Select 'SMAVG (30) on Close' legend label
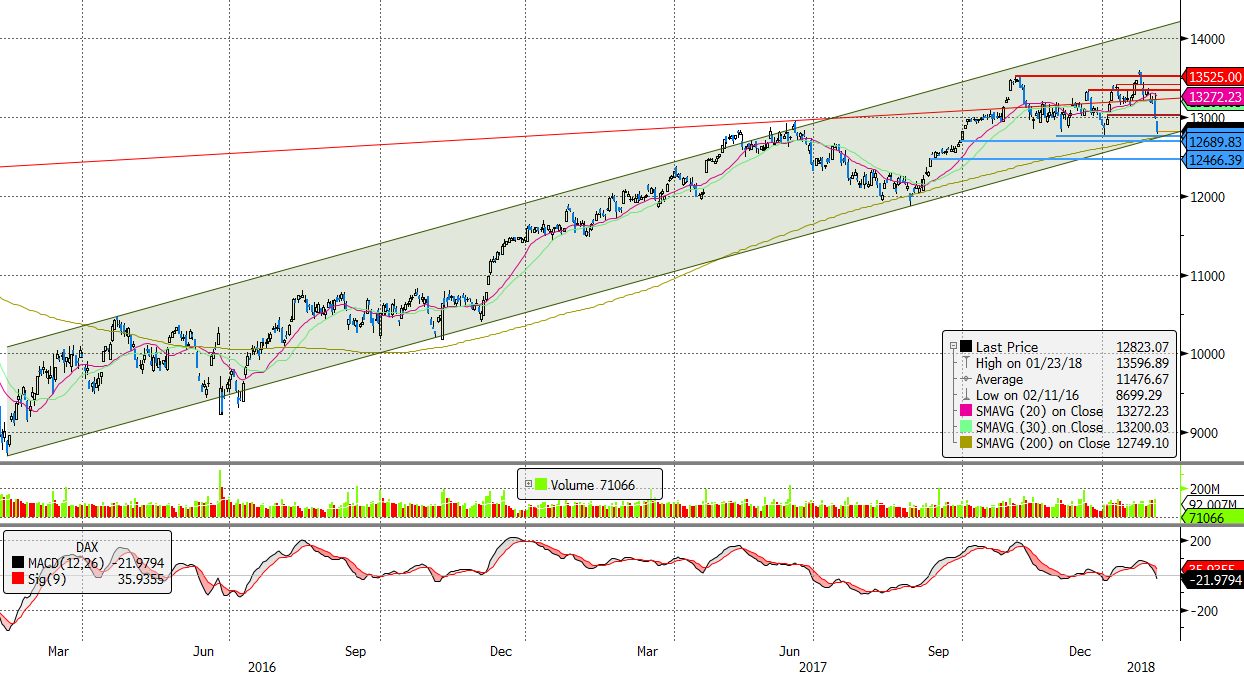This screenshot has width=1244, height=678. point(1039,427)
